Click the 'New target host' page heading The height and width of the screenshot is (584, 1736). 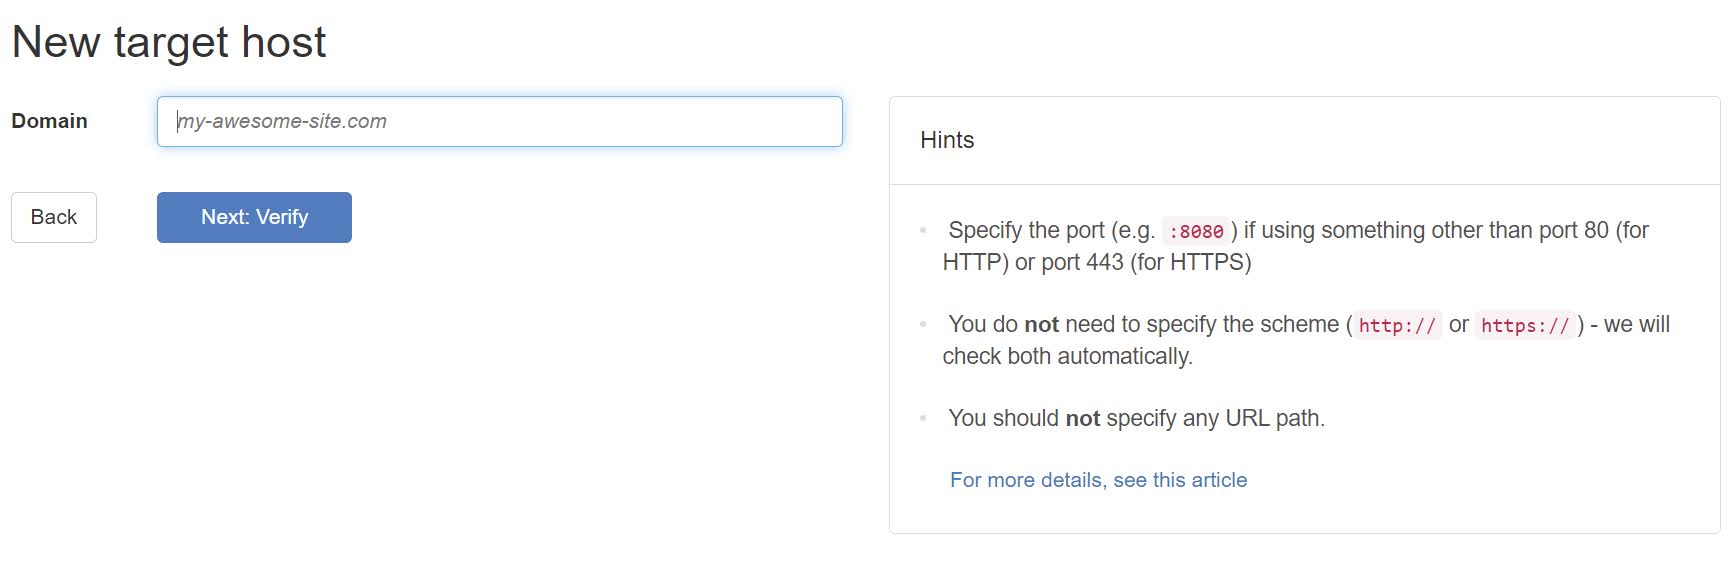click(169, 42)
